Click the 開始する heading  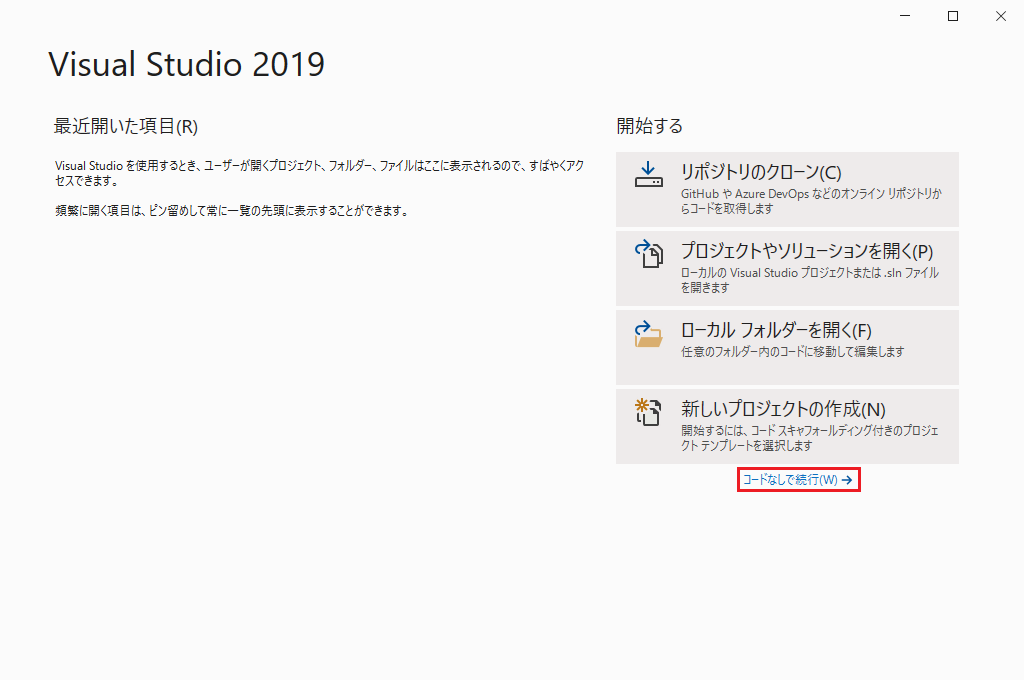point(650,126)
